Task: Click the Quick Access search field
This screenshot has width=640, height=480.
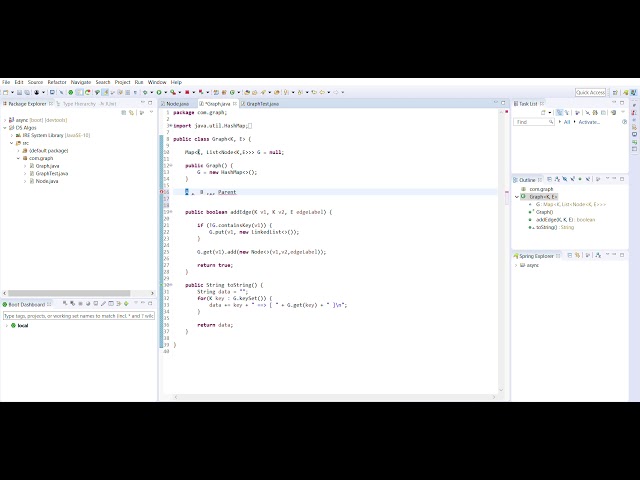Action: click(590, 93)
